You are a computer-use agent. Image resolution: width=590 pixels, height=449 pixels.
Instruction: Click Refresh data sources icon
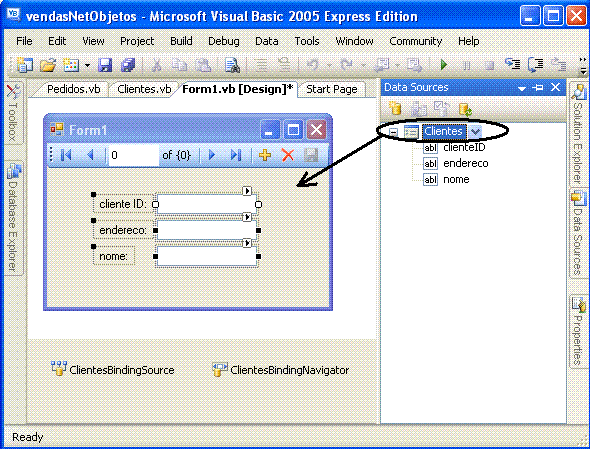click(x=465, y=109)
